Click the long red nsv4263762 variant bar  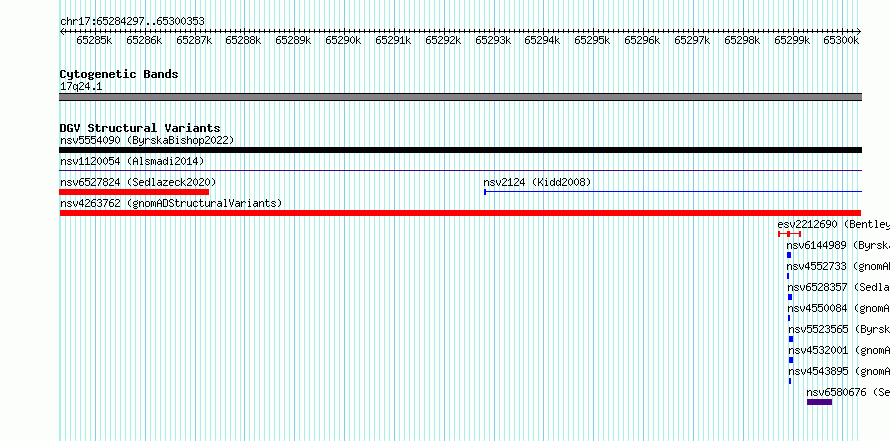pos(460,213)
